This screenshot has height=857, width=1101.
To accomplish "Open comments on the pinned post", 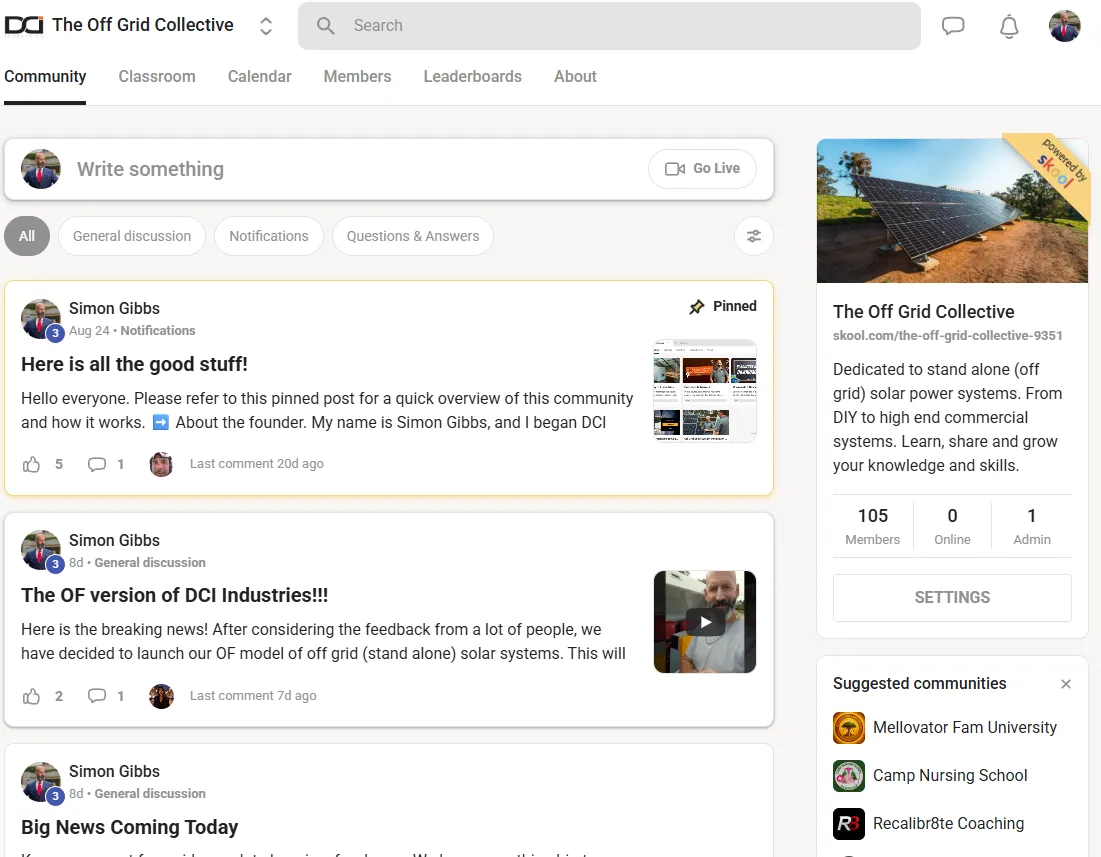I will pos(96,464).
